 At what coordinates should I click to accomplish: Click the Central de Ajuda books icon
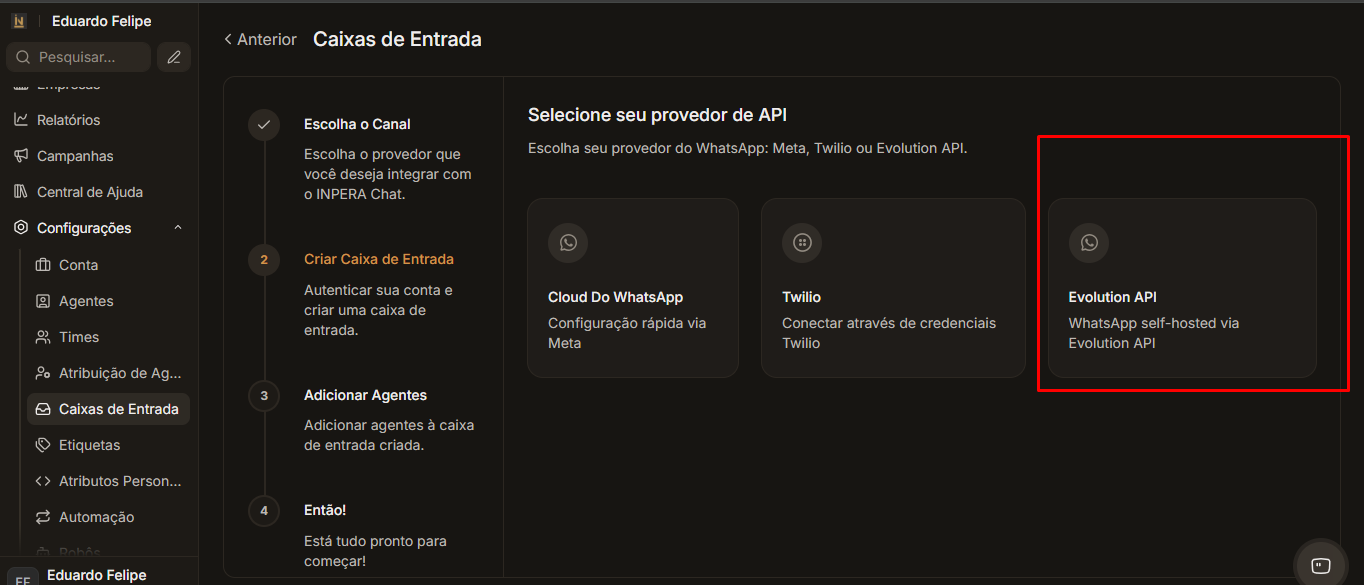tap(21, 192)
